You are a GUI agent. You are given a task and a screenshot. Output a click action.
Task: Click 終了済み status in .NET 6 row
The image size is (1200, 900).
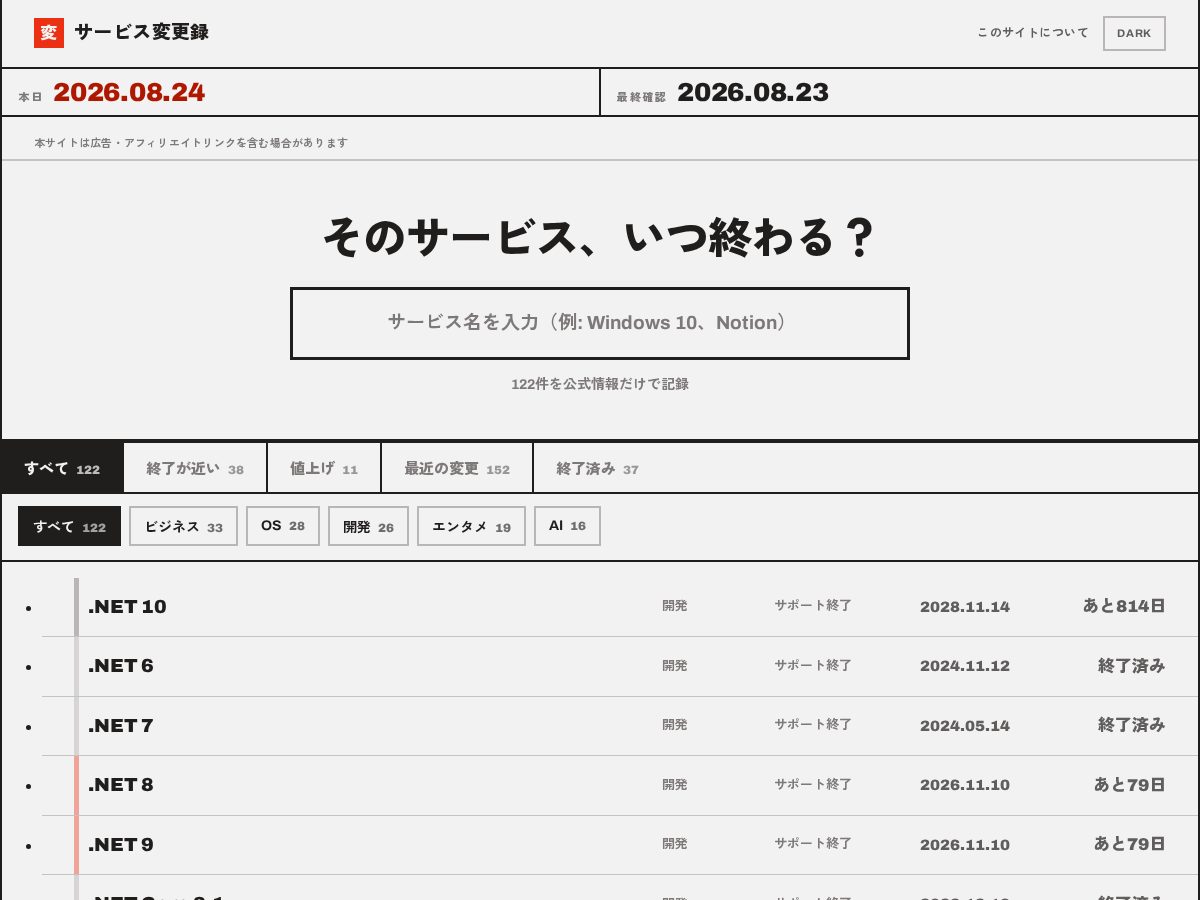click(x=1132, y=666)
